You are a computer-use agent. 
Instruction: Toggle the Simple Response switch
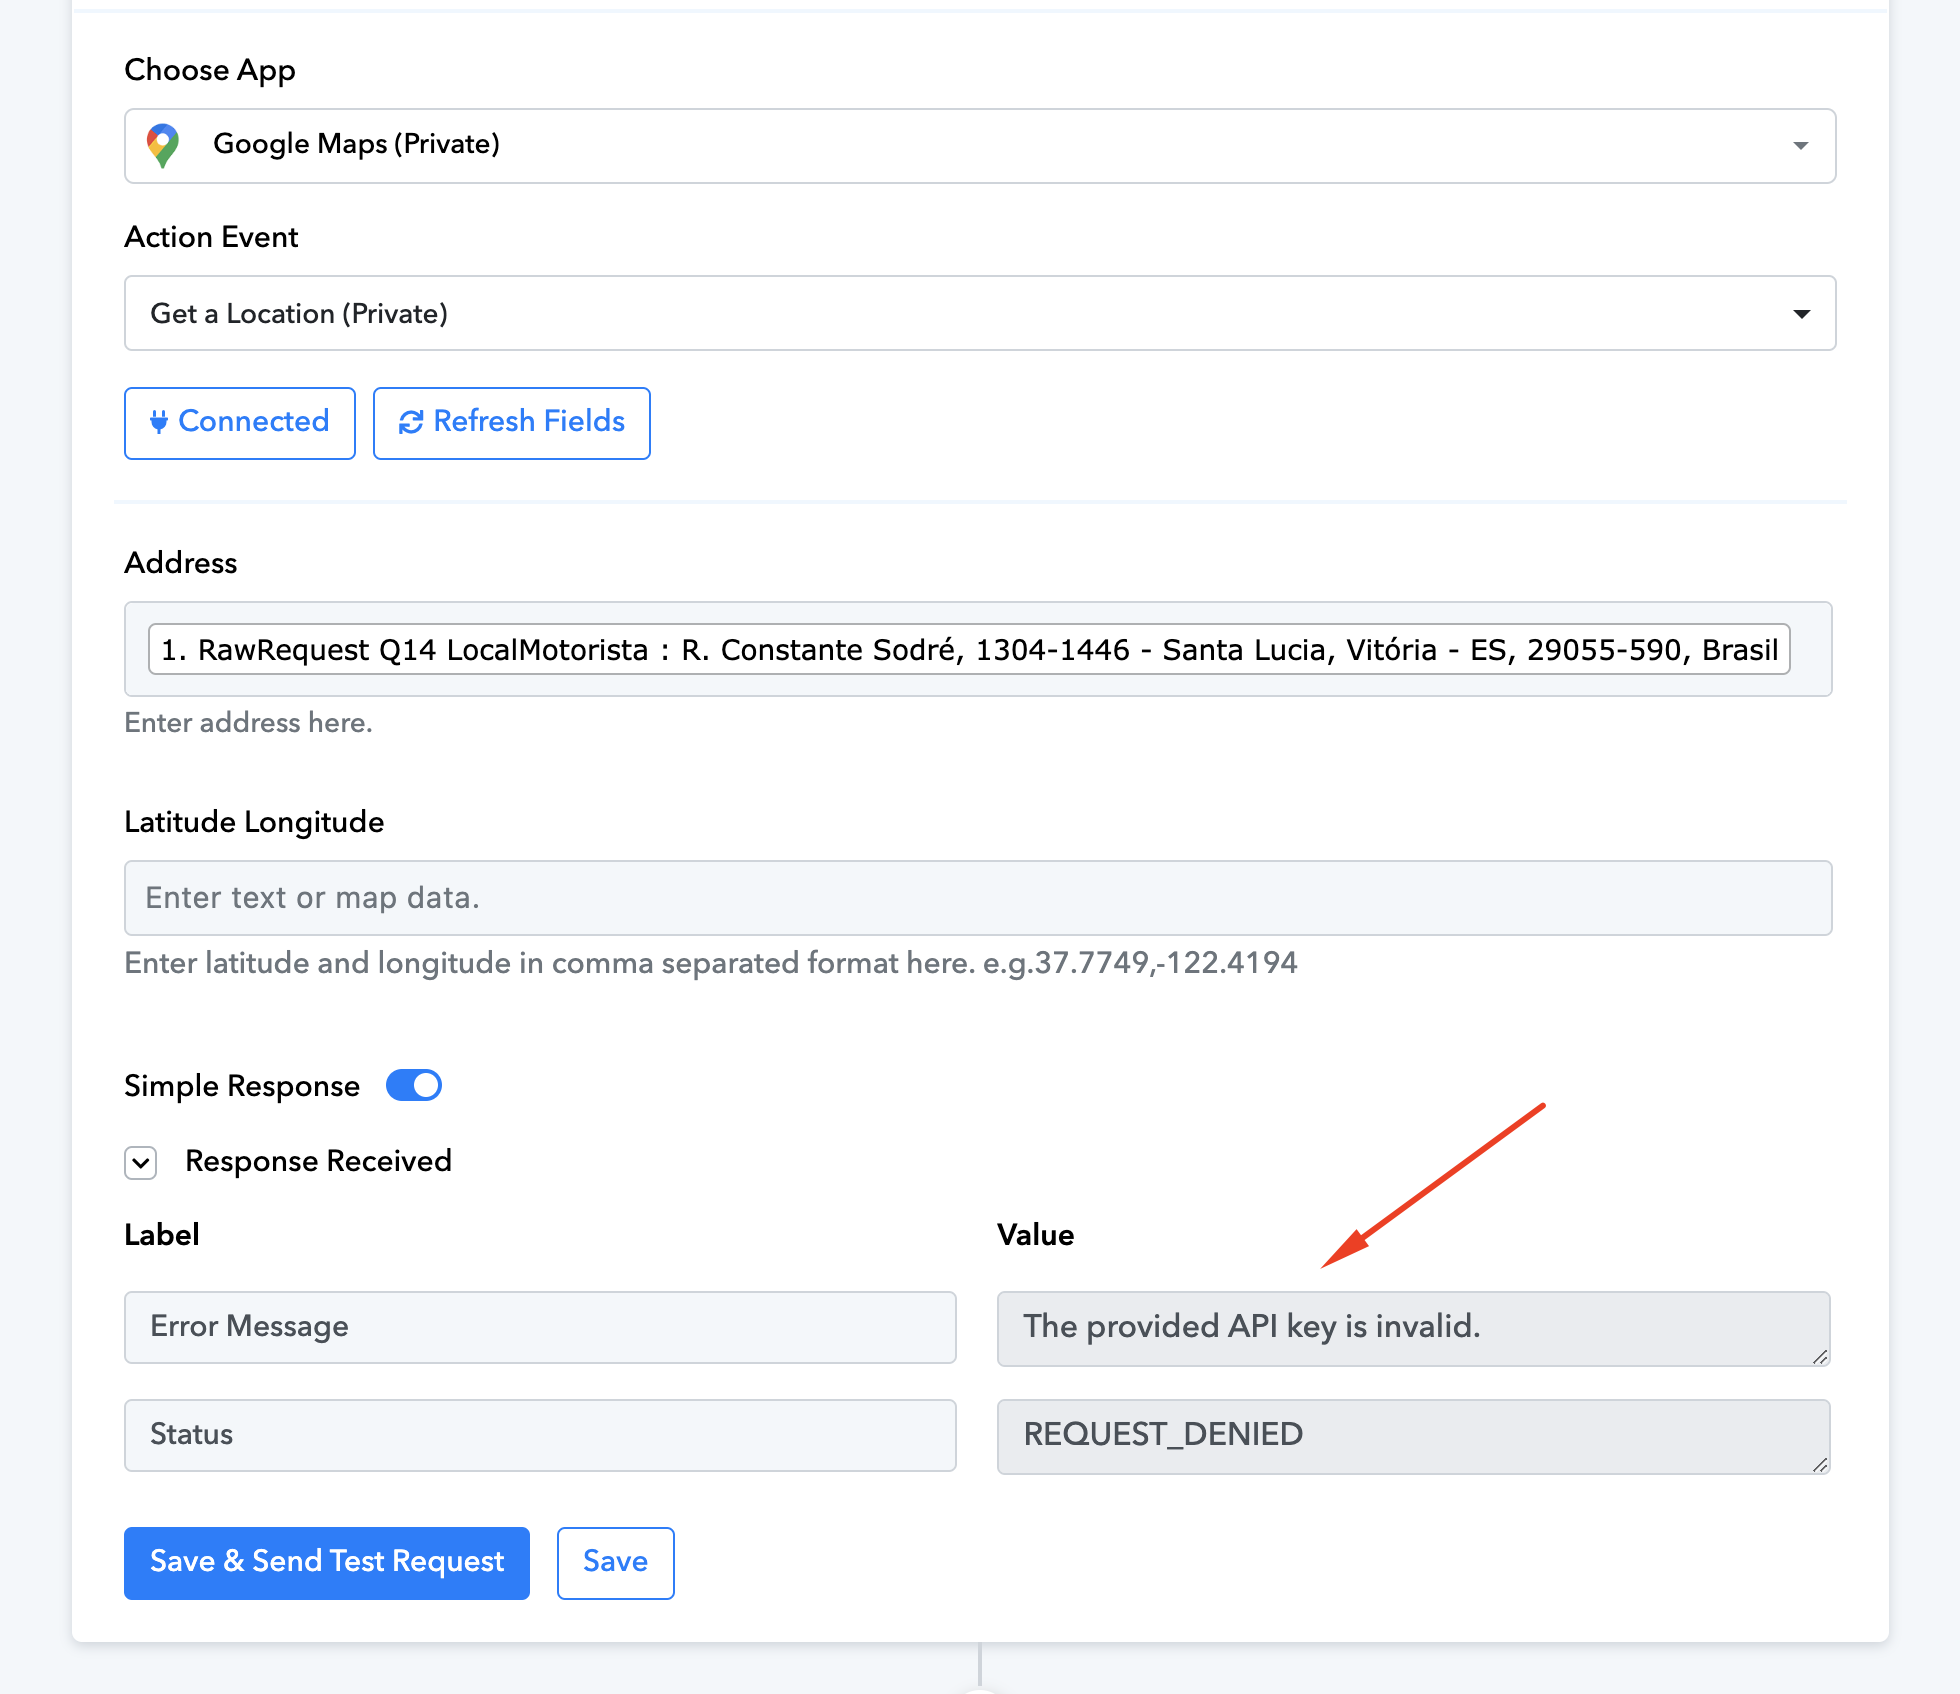pyautogui.click(x=414, y=1085)
